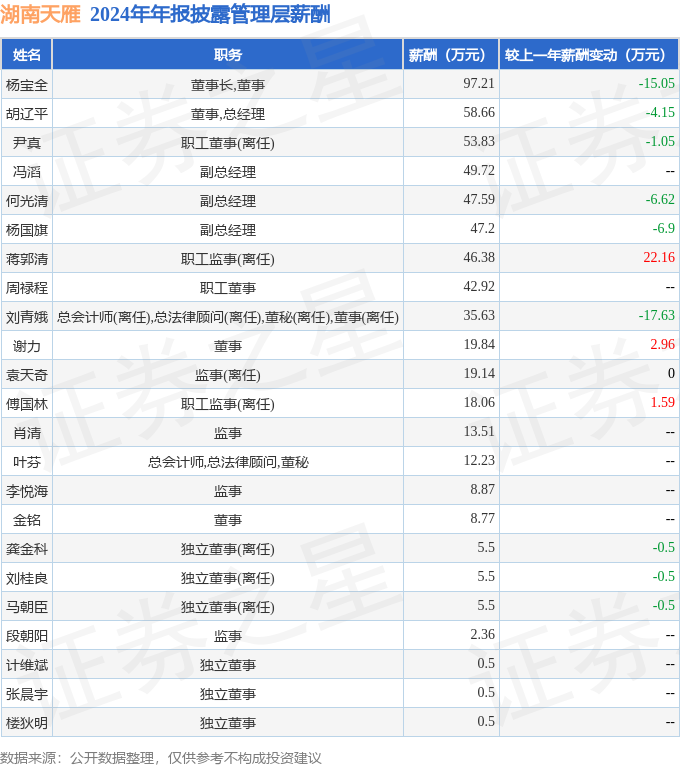Select the salary value 53.83
The width and height of the screenshot is (680, 767).
479,141
